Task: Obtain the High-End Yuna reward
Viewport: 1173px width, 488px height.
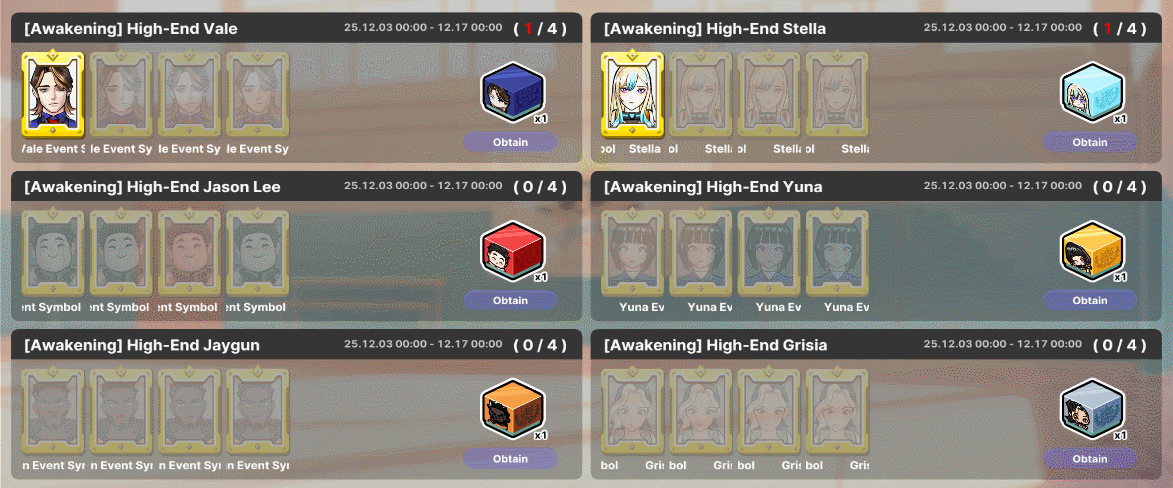Action: (x=1090, y=301)
